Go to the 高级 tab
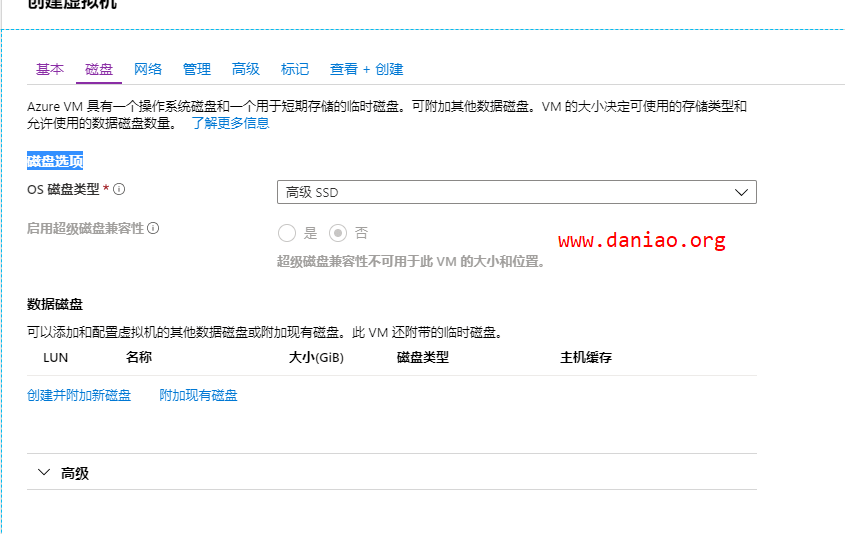 pos(246,69)
